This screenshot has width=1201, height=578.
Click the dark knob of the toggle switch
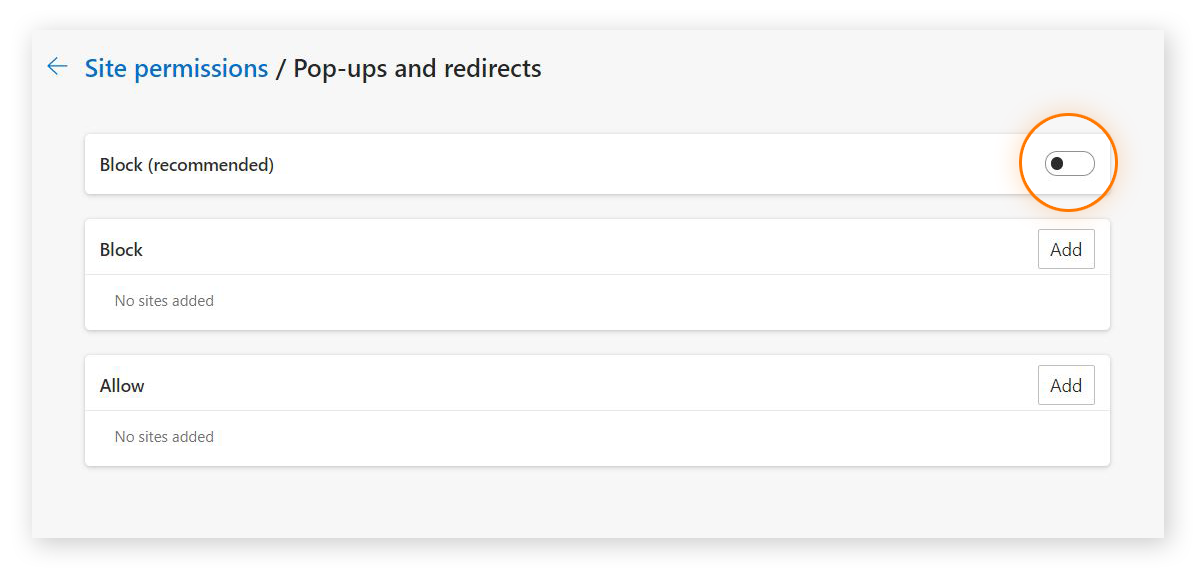click(x=1057, y=164)
